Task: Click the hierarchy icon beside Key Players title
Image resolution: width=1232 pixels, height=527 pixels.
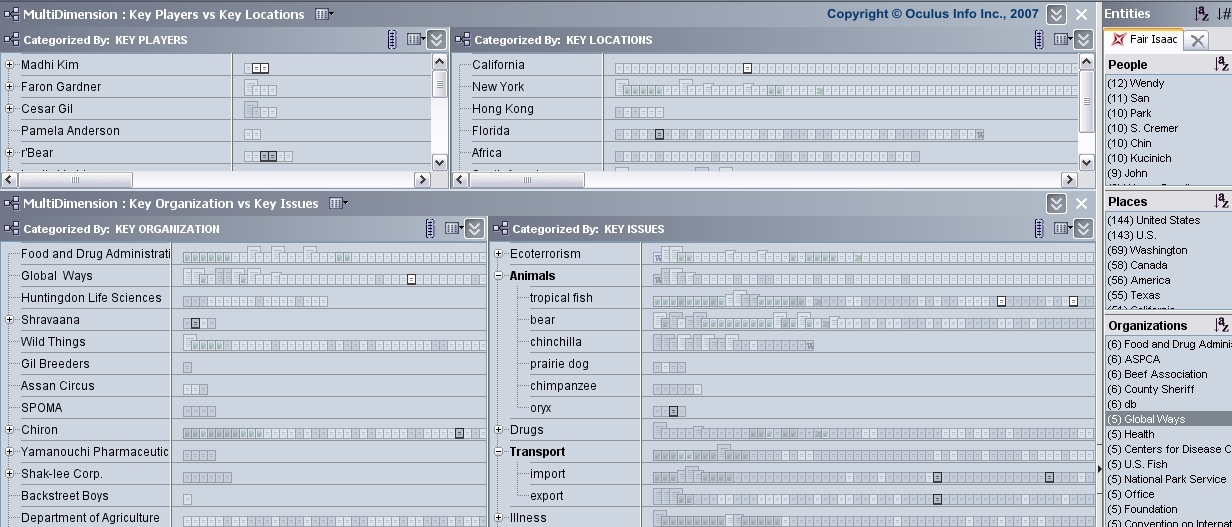Action: click(11, 15)
